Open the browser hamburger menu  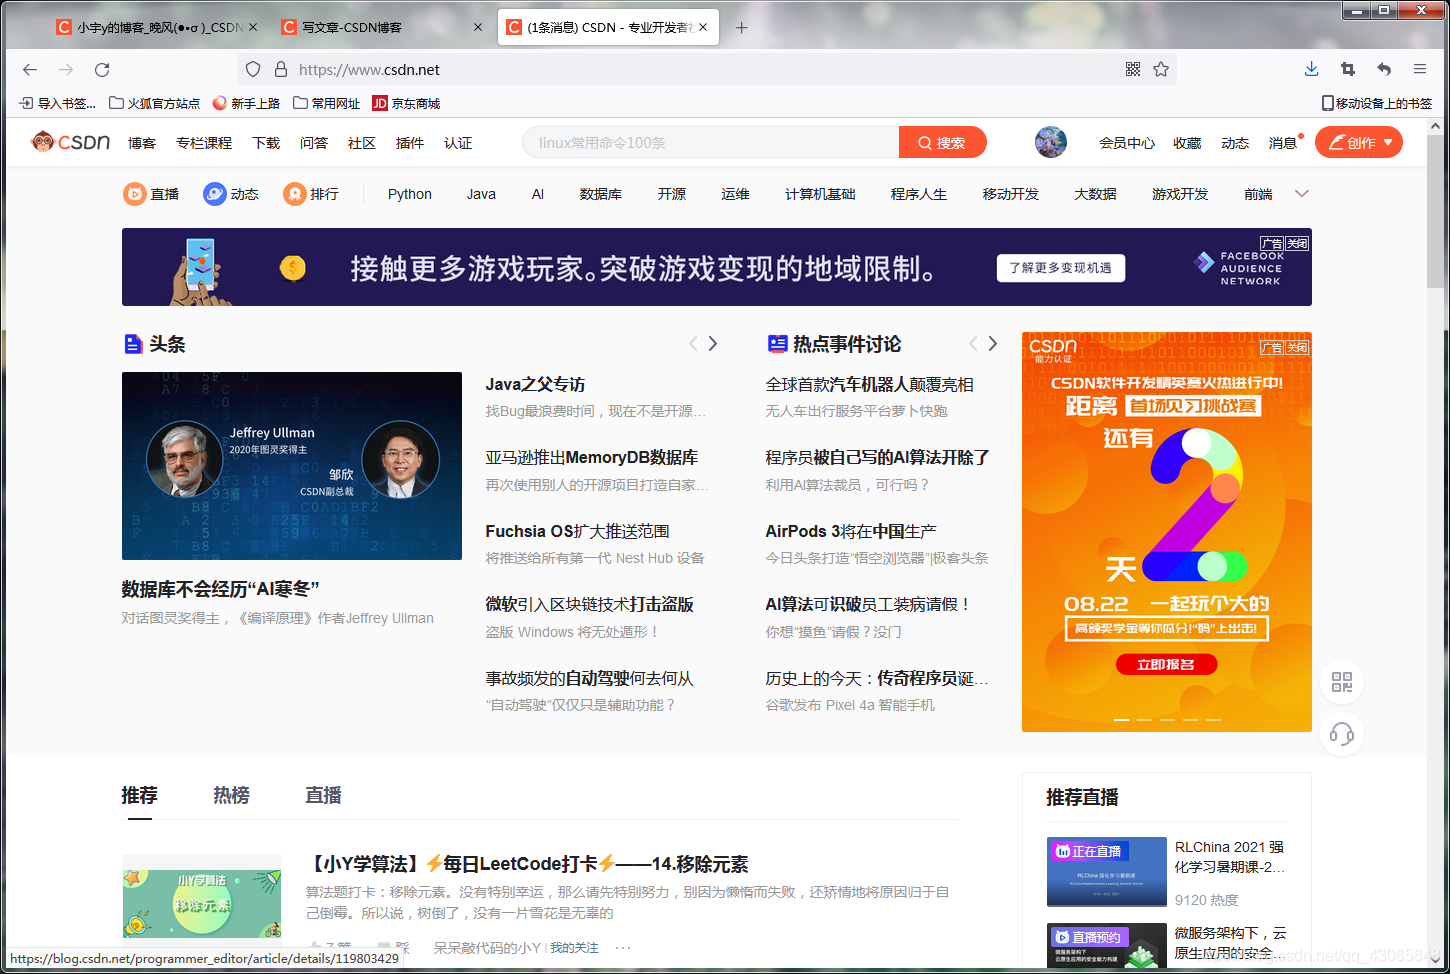pyautogui.click(x=1420, y=69)
